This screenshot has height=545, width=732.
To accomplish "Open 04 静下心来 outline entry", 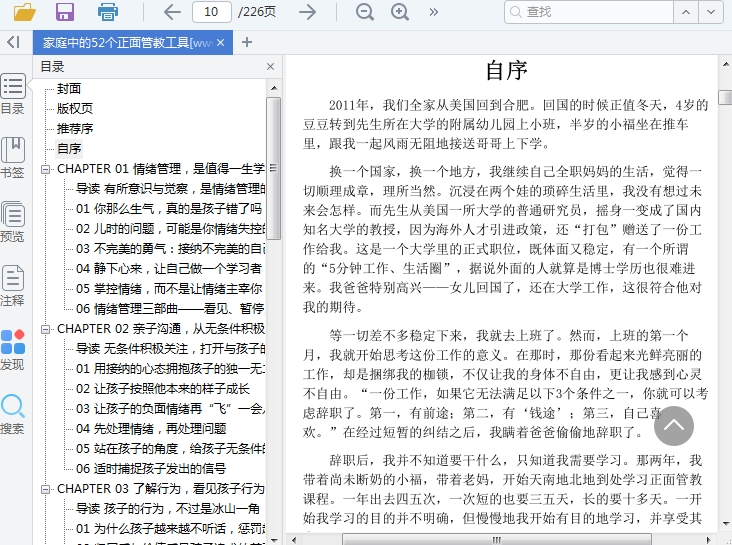I will tap(169, 269).
